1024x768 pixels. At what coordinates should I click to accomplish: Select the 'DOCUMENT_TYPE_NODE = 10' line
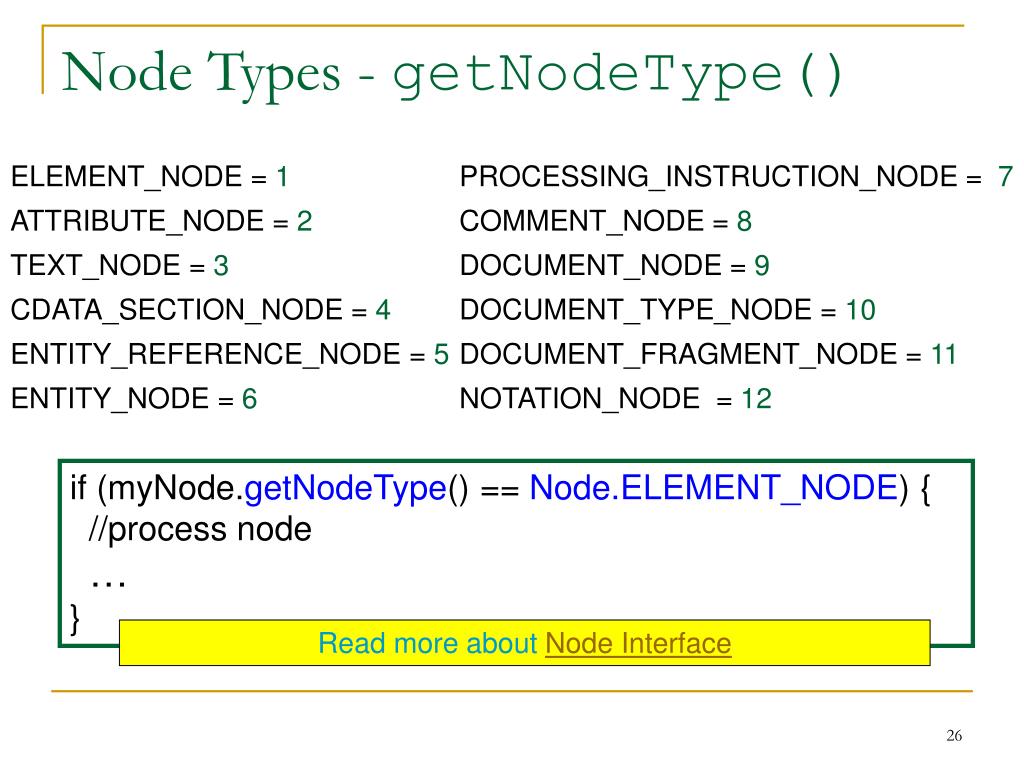point(667,310)
